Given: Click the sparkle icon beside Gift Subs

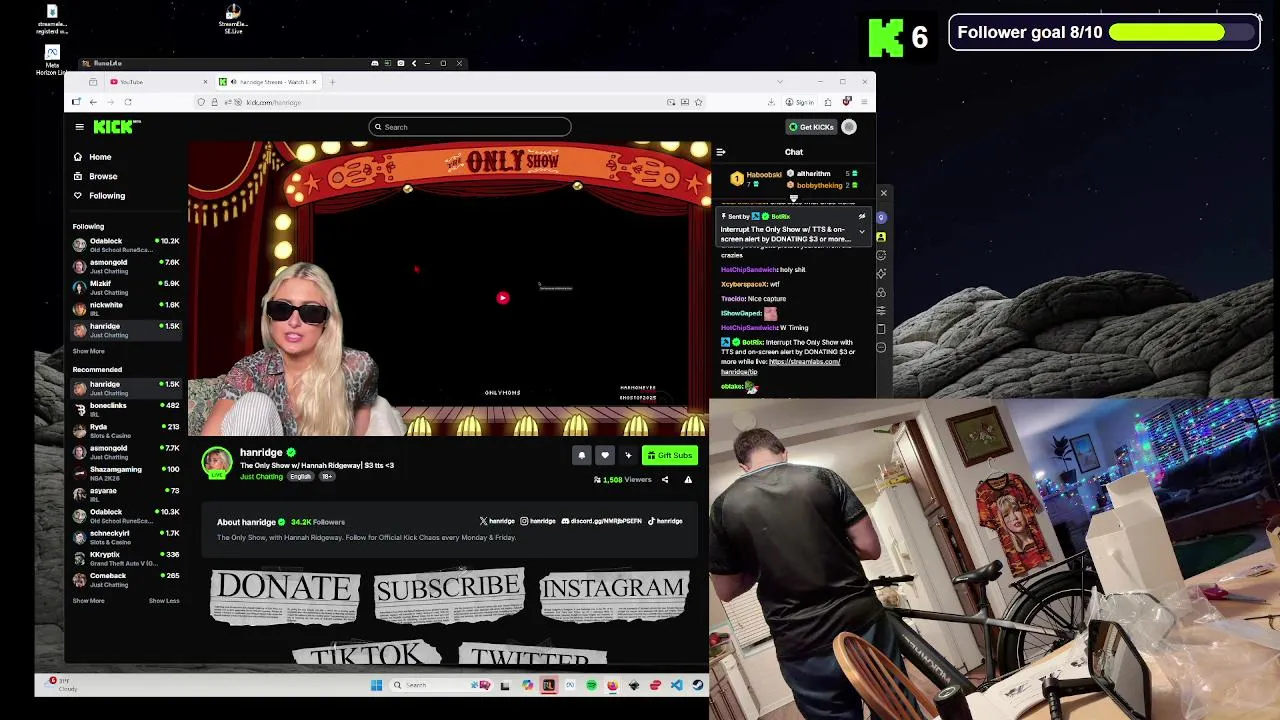Looking at the screenshot, I should click(628, 455).
